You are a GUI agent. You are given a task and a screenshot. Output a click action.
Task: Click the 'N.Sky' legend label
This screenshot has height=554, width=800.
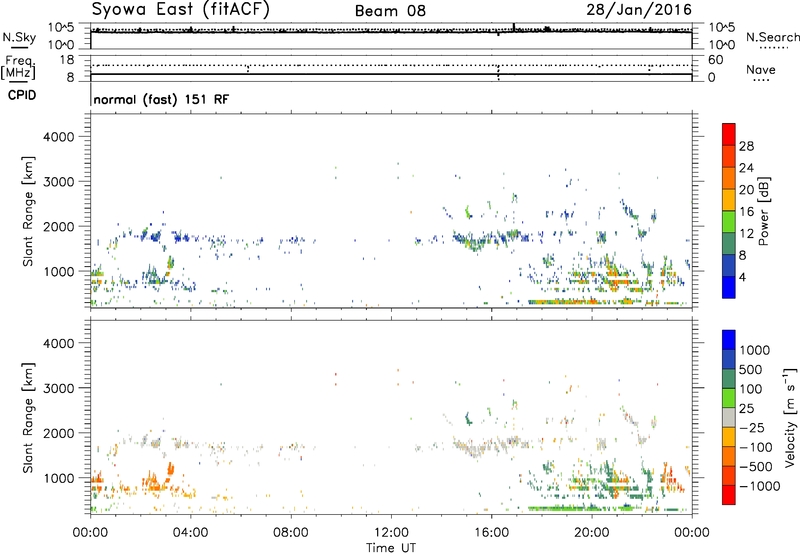(19, 37)
